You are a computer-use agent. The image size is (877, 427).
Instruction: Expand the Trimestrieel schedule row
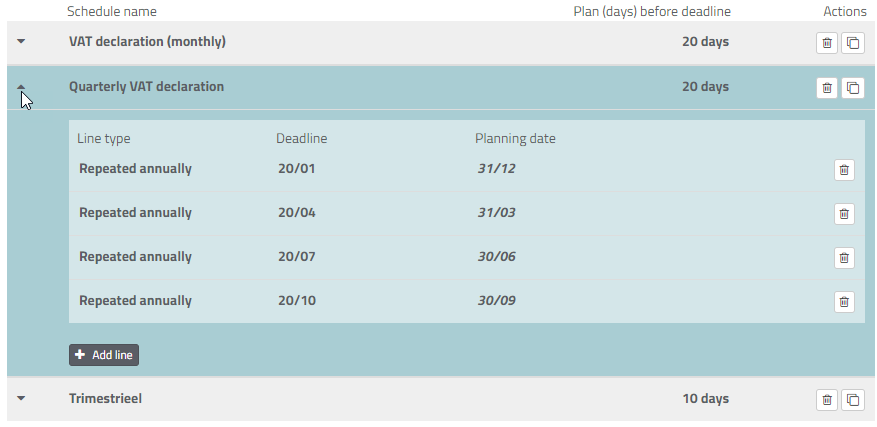[21, 399]
